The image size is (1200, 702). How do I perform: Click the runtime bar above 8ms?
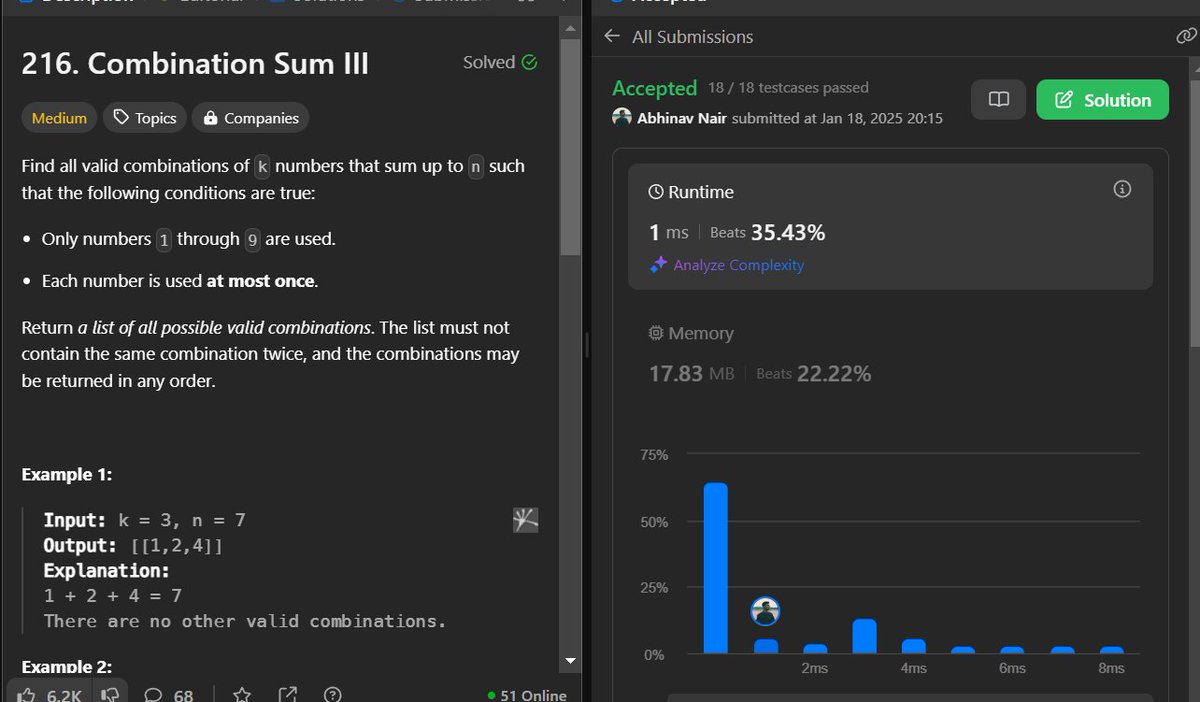pos(1112,650)
